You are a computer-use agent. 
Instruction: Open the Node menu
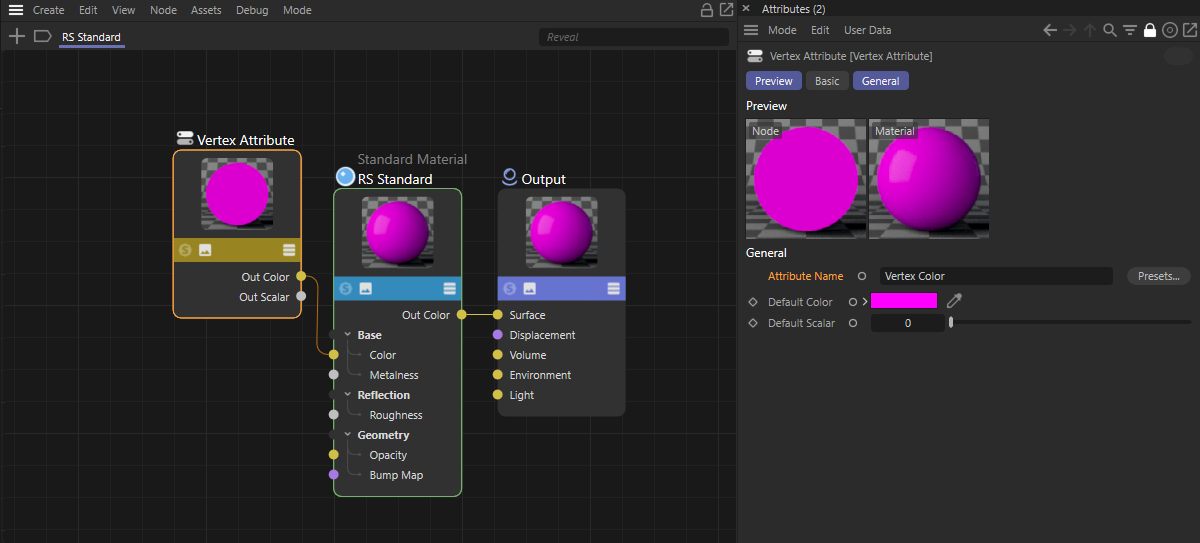(163, 10)
